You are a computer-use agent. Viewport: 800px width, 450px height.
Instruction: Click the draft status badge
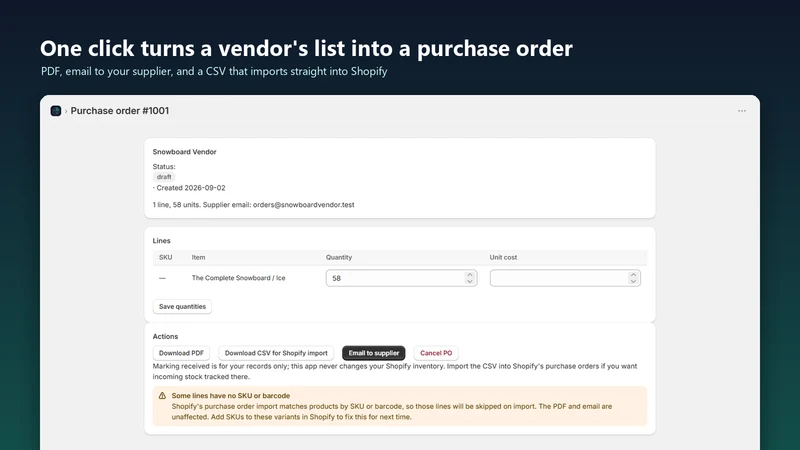pyautogui.click(x=164, y=177)
